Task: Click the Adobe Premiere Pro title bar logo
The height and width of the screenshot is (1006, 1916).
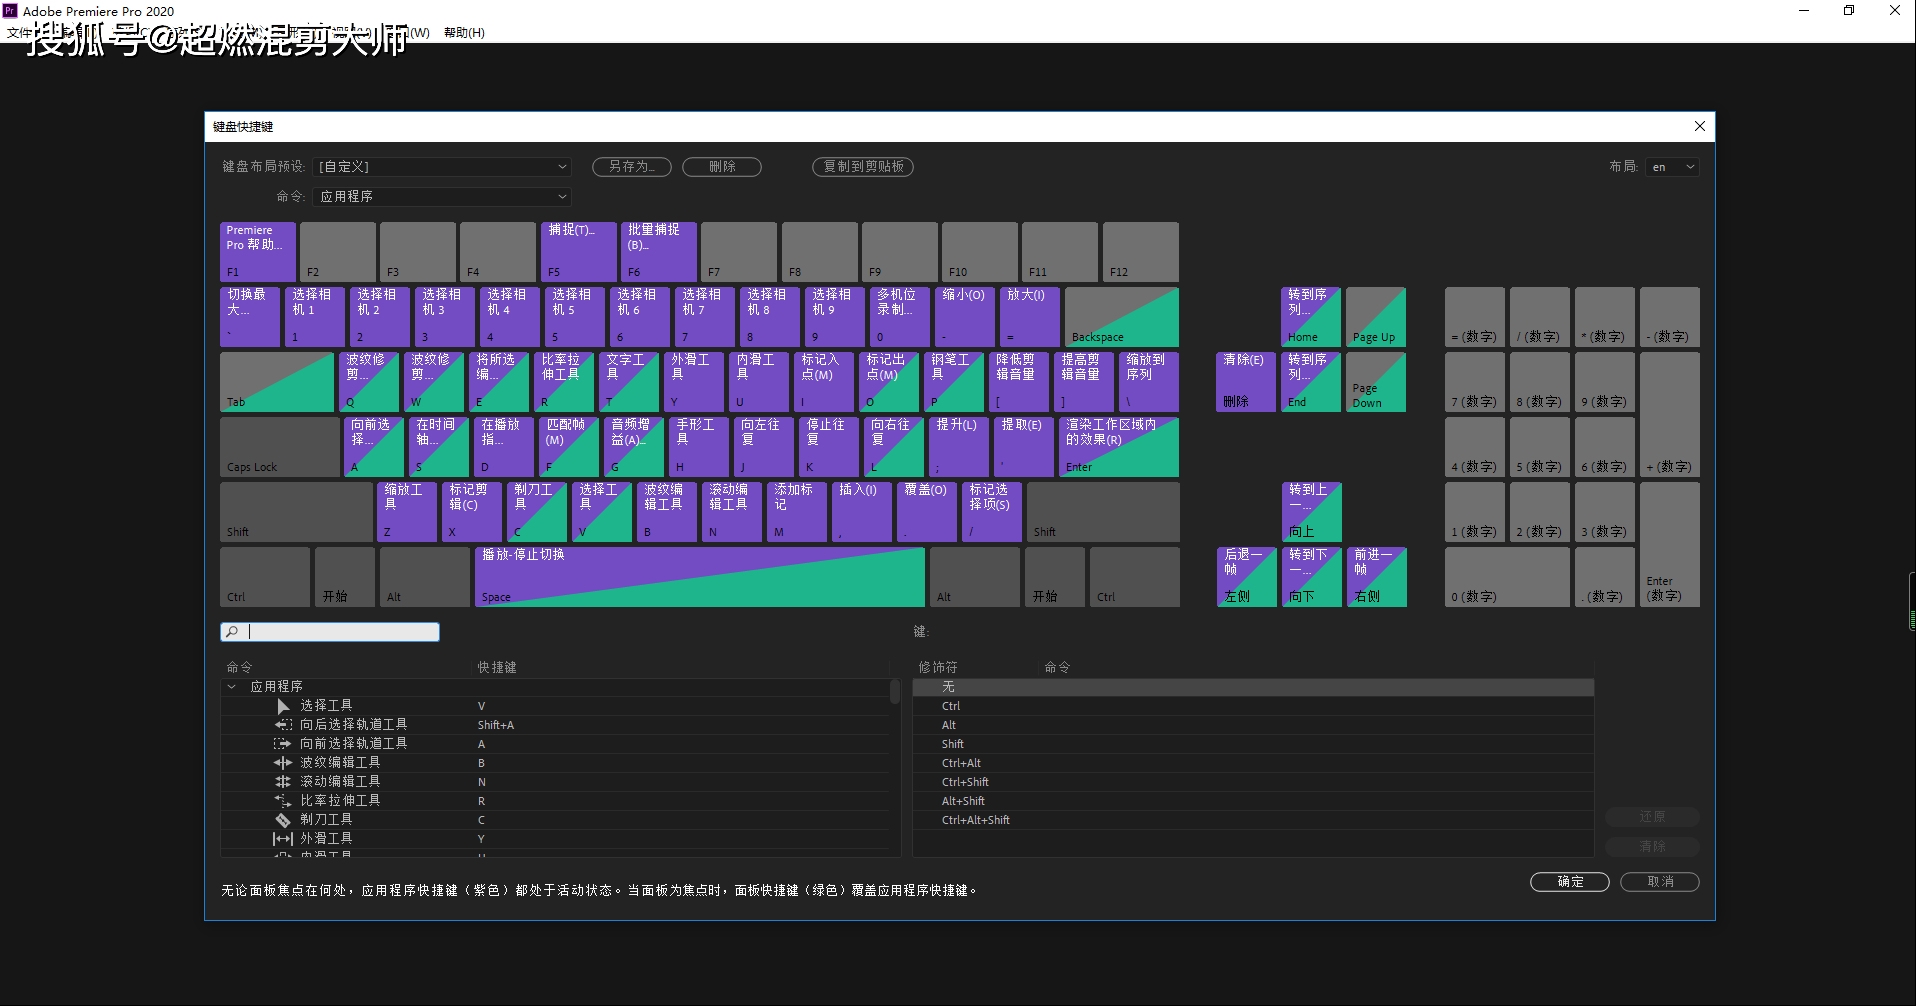Action: (x=10, y=10)
